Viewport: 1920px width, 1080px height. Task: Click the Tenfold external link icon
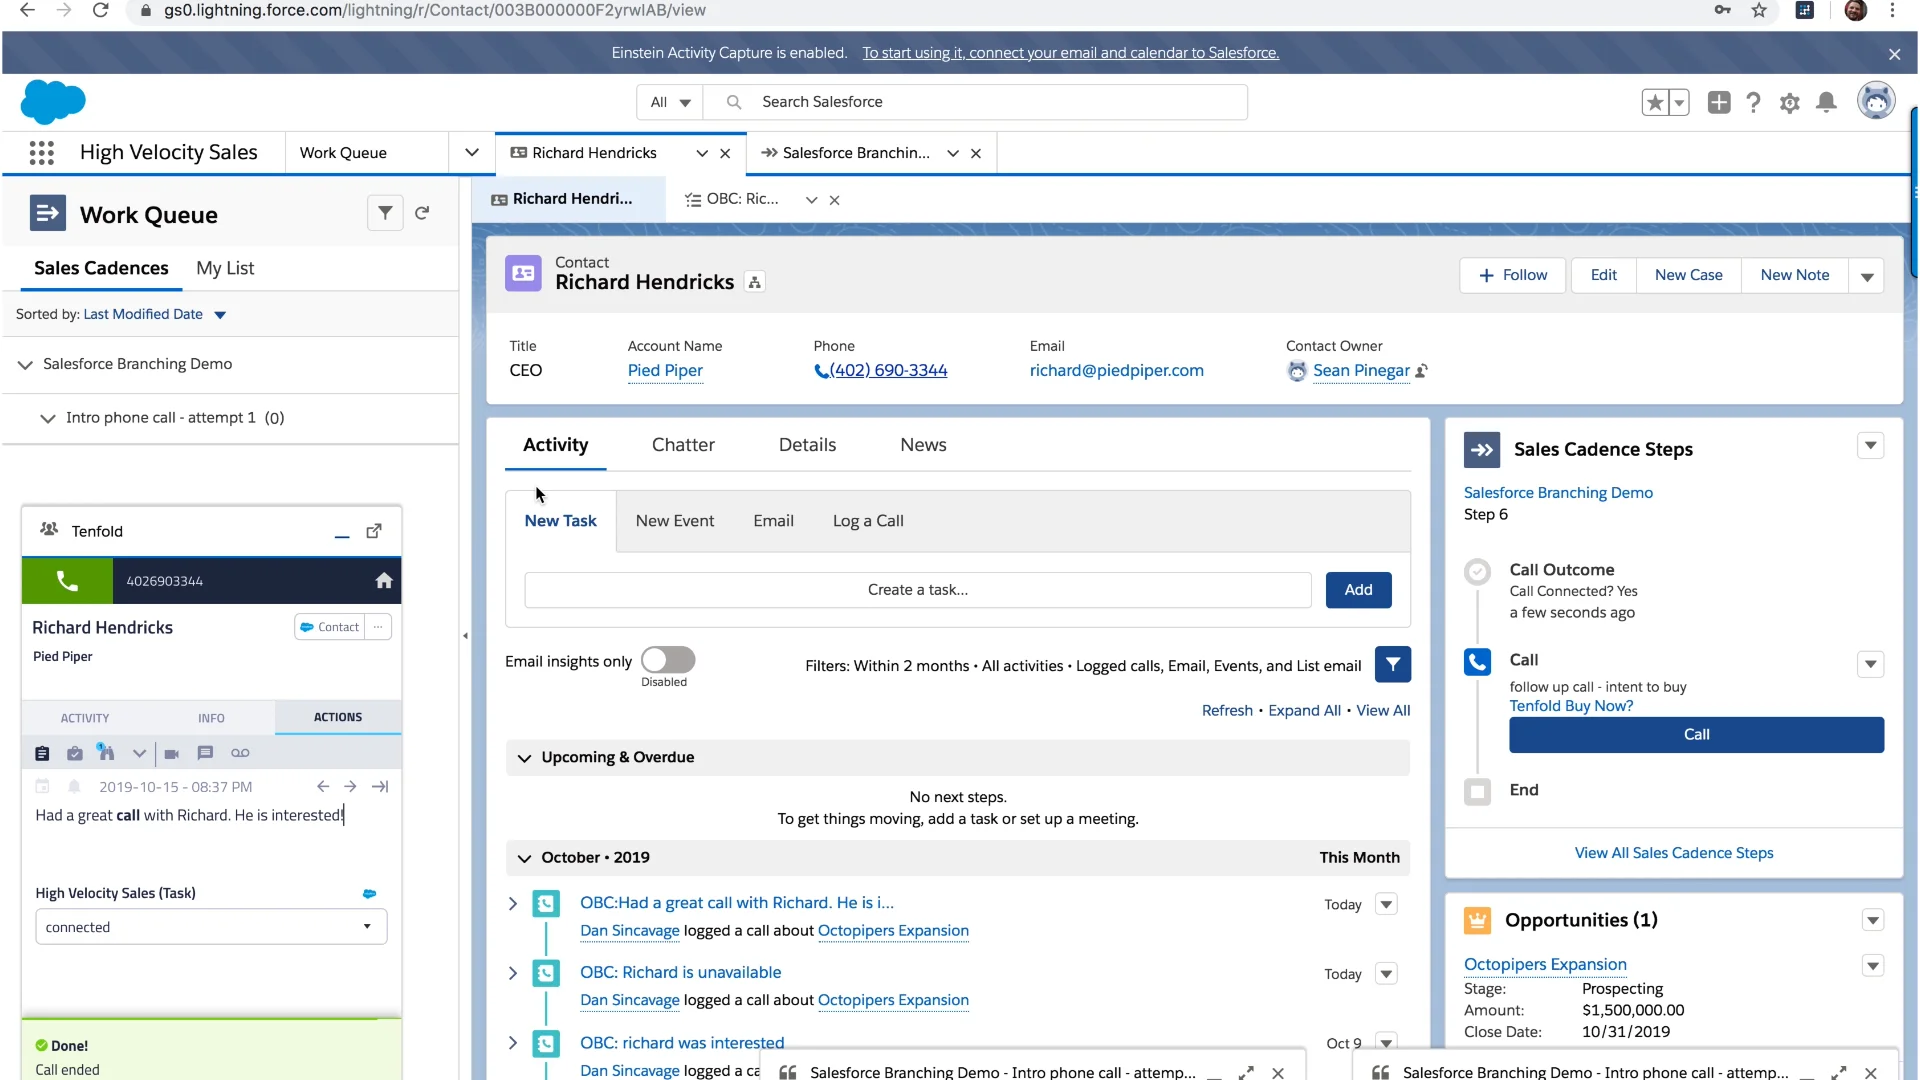373,529
